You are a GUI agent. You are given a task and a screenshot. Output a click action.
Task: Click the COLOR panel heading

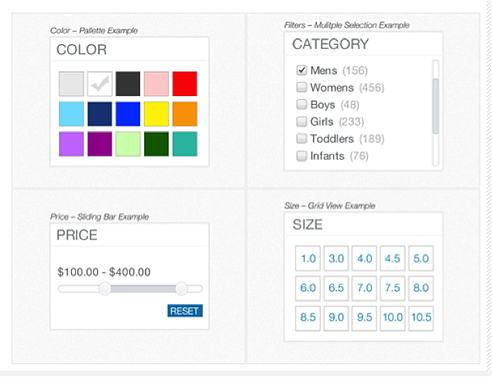pyautogui.click(x=82, y=50)
